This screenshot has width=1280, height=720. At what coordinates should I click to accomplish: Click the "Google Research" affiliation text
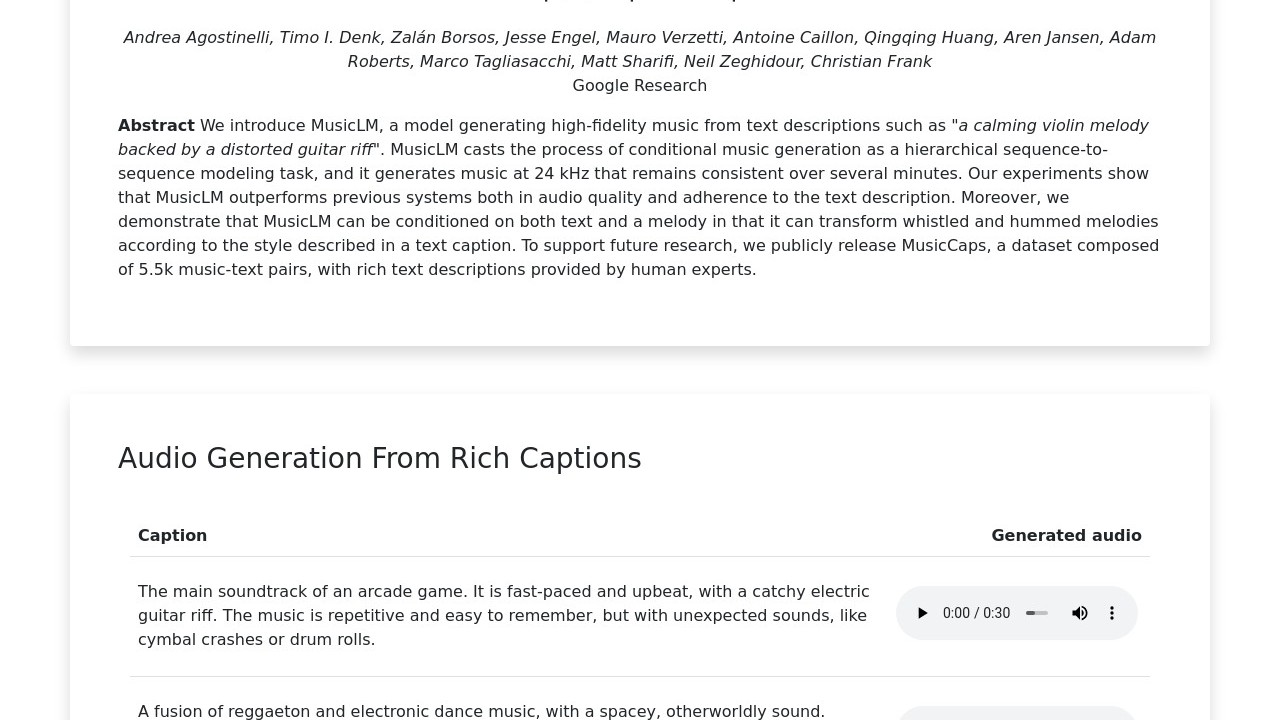(x=639, y=85)
